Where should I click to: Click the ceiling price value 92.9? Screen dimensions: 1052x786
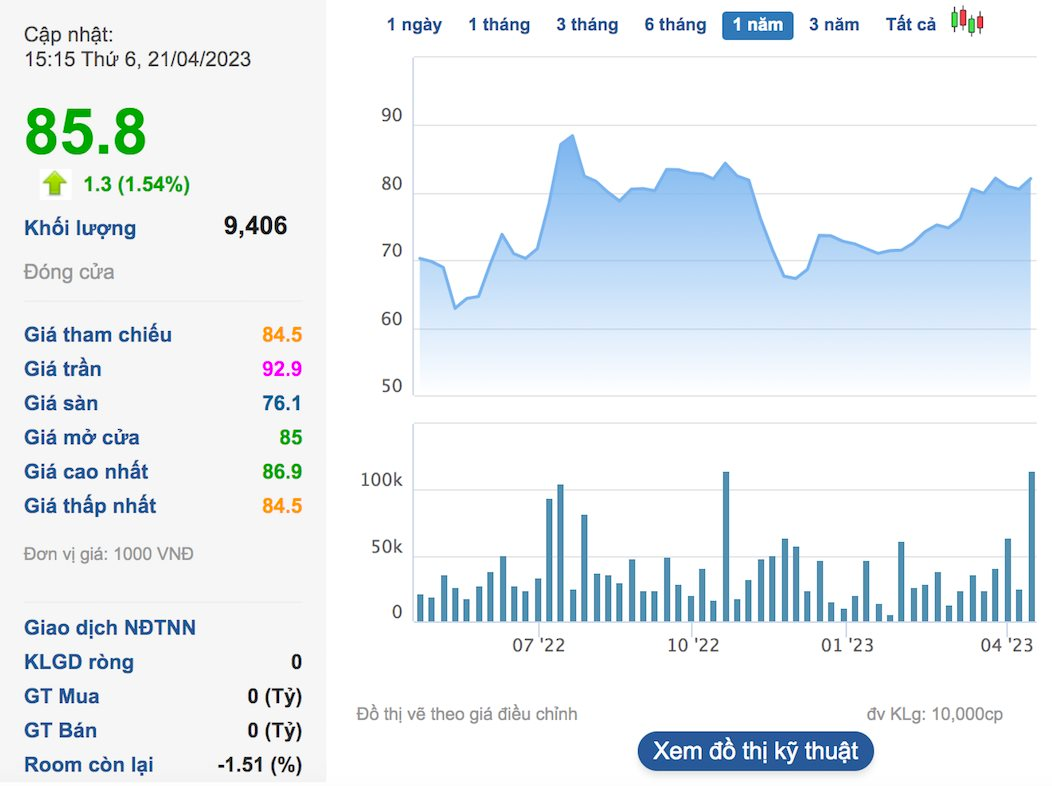tap(282, 369)
